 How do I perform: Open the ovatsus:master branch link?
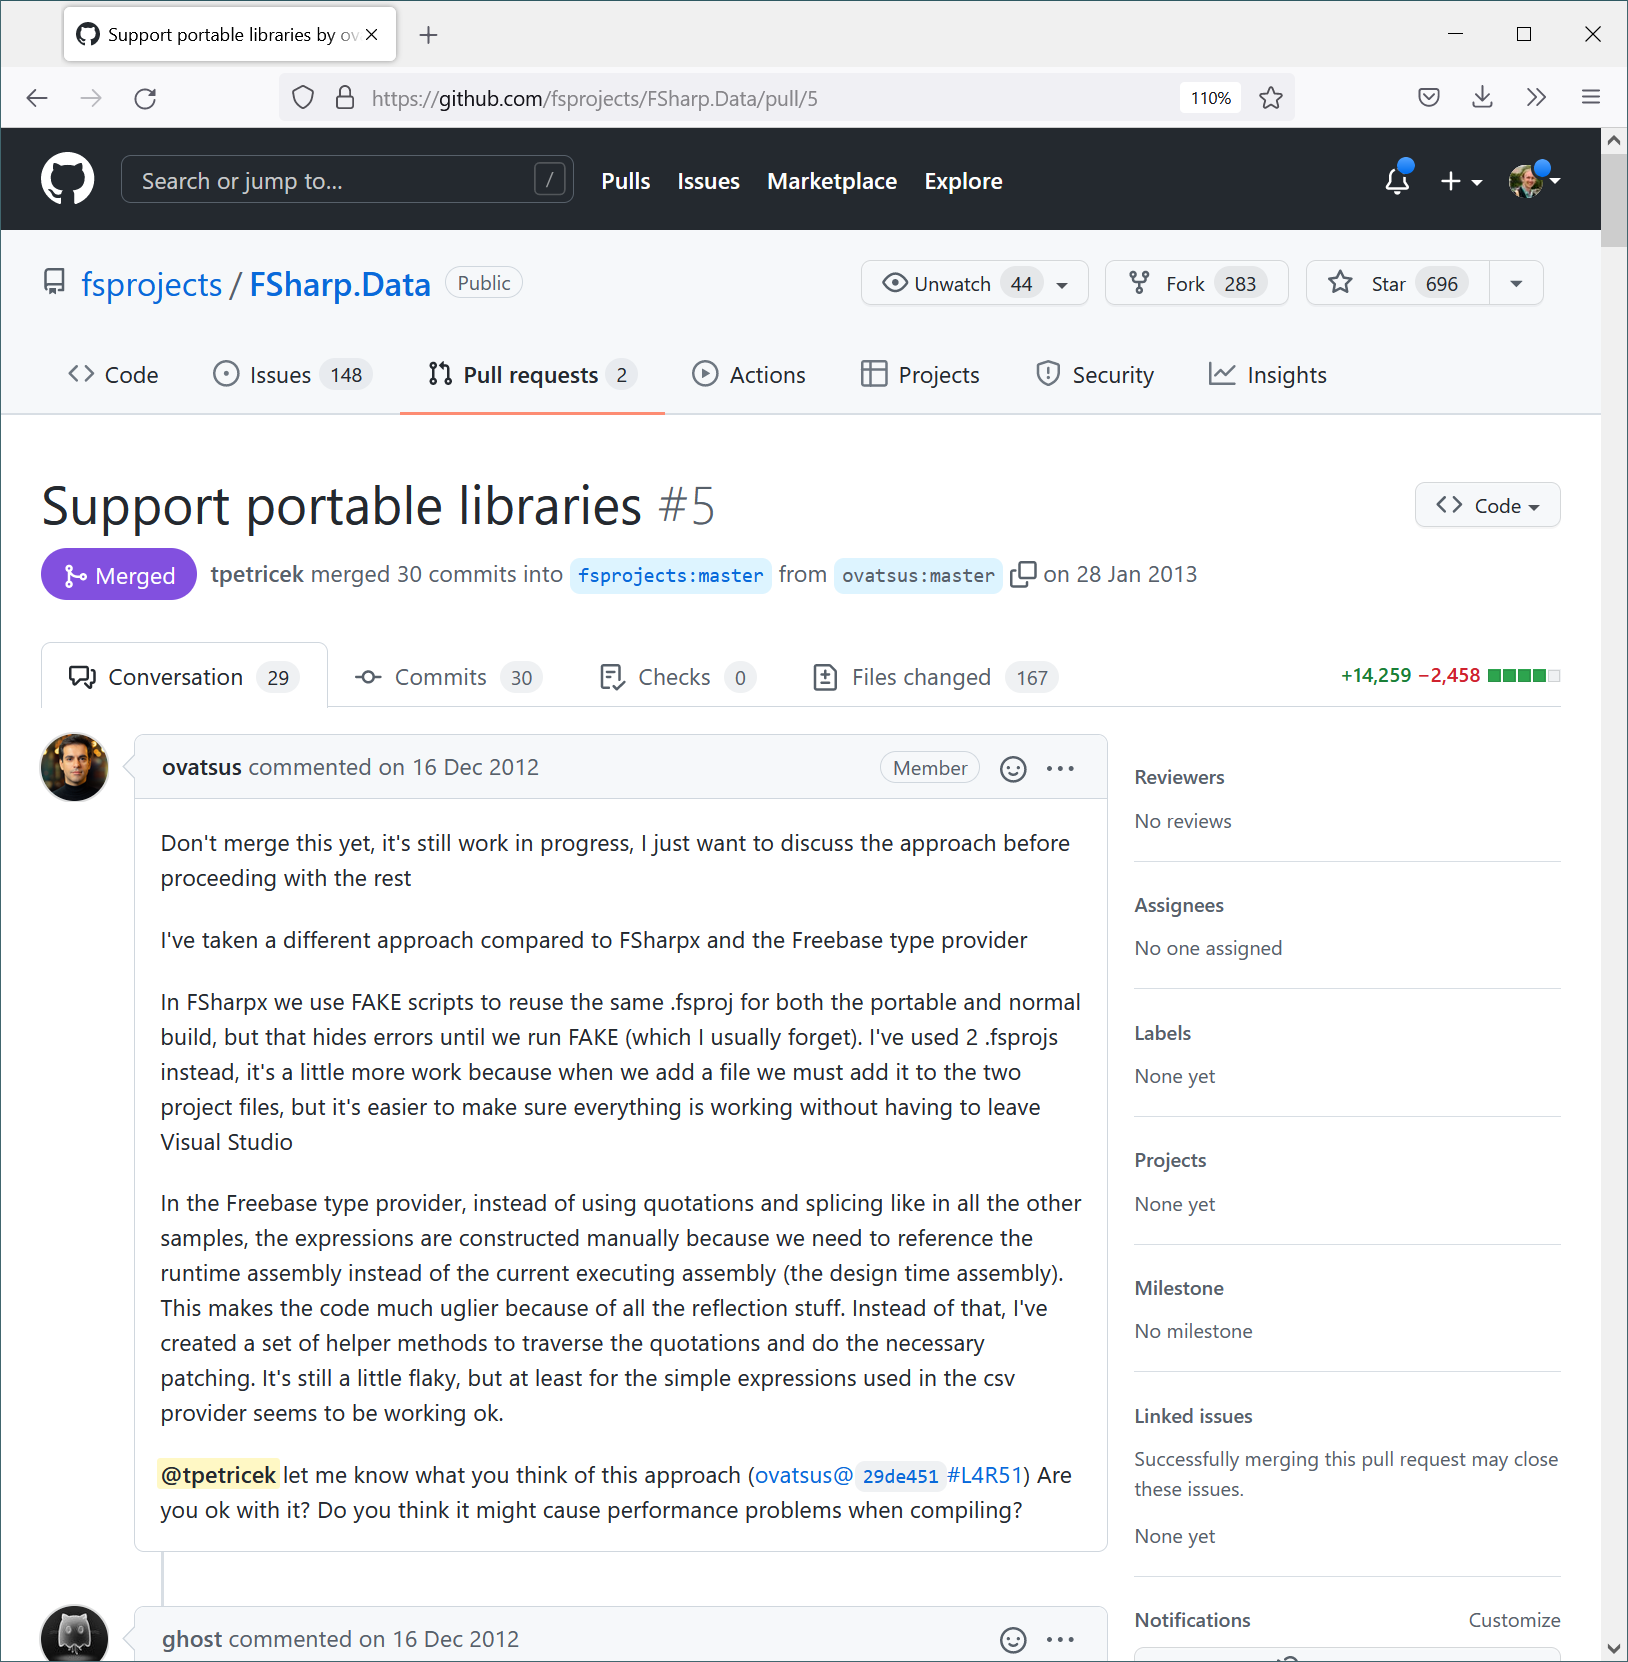(918, 576)
